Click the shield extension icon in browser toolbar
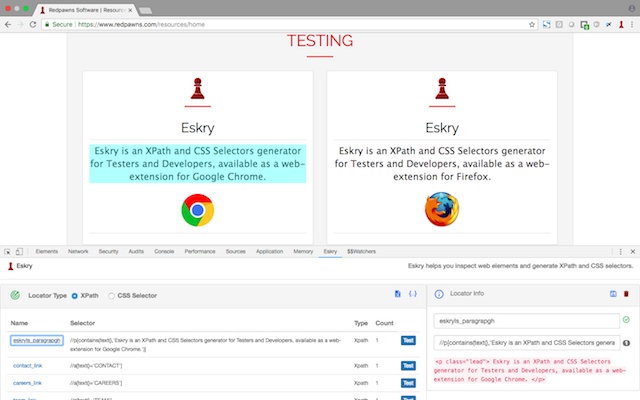640x400 pixels. (596, 24)
